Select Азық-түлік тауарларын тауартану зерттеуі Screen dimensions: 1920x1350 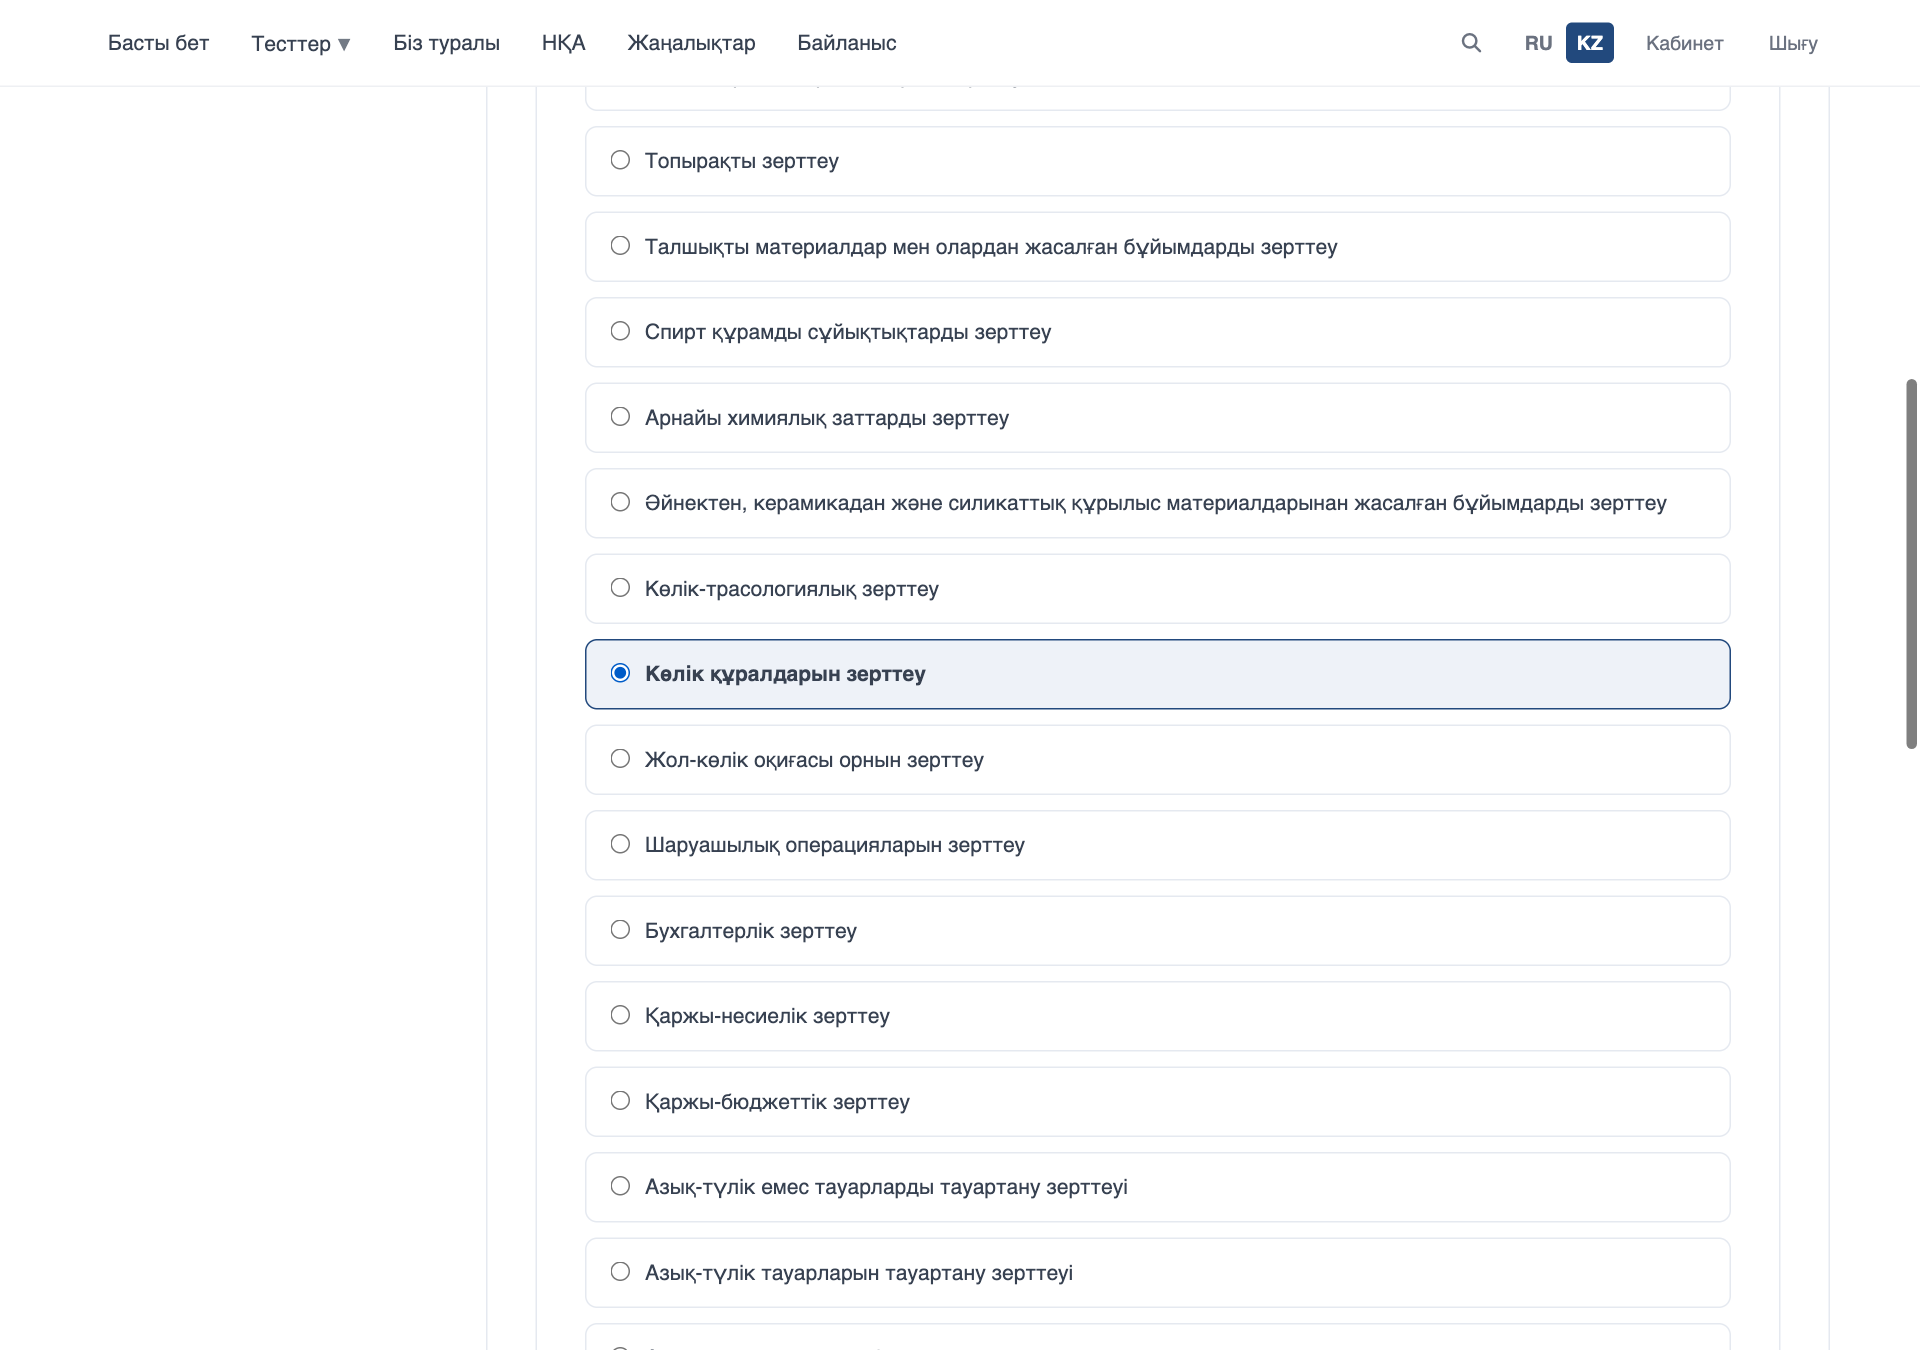point(1157,1273)
